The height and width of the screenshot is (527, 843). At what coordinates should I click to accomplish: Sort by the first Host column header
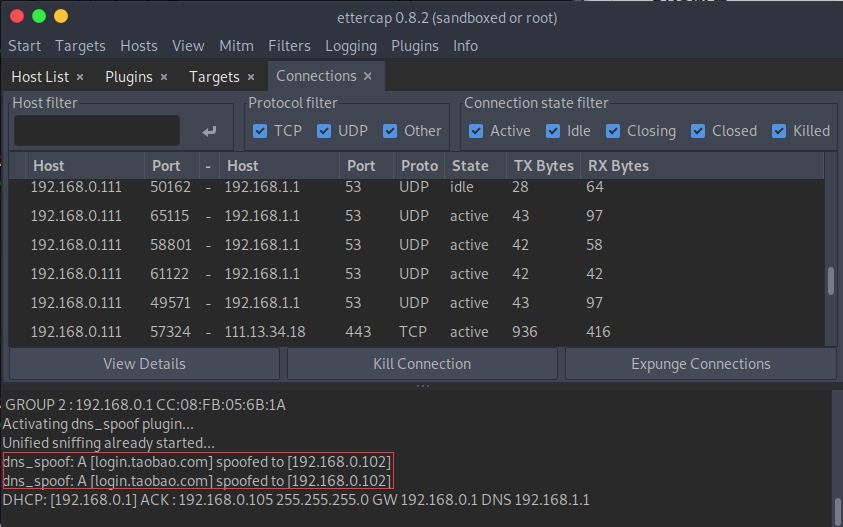[x=85, y=166]
